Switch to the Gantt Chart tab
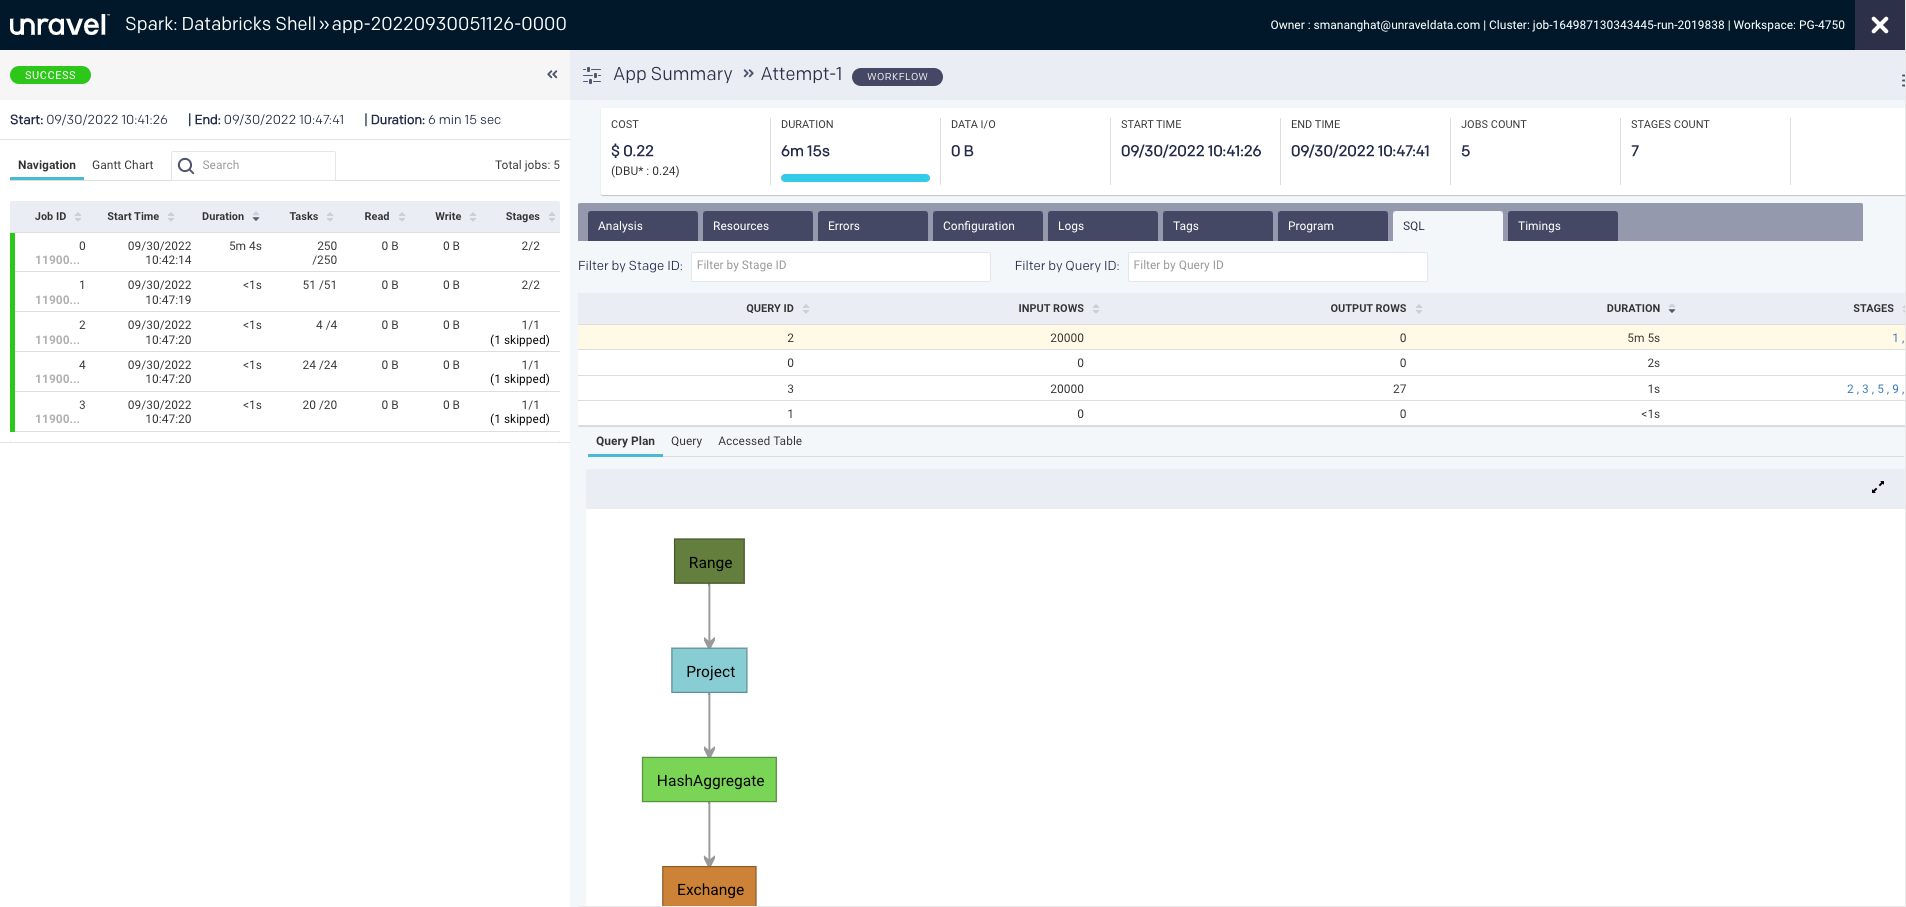Screen dimensions: 1906x907 point(123,165)
